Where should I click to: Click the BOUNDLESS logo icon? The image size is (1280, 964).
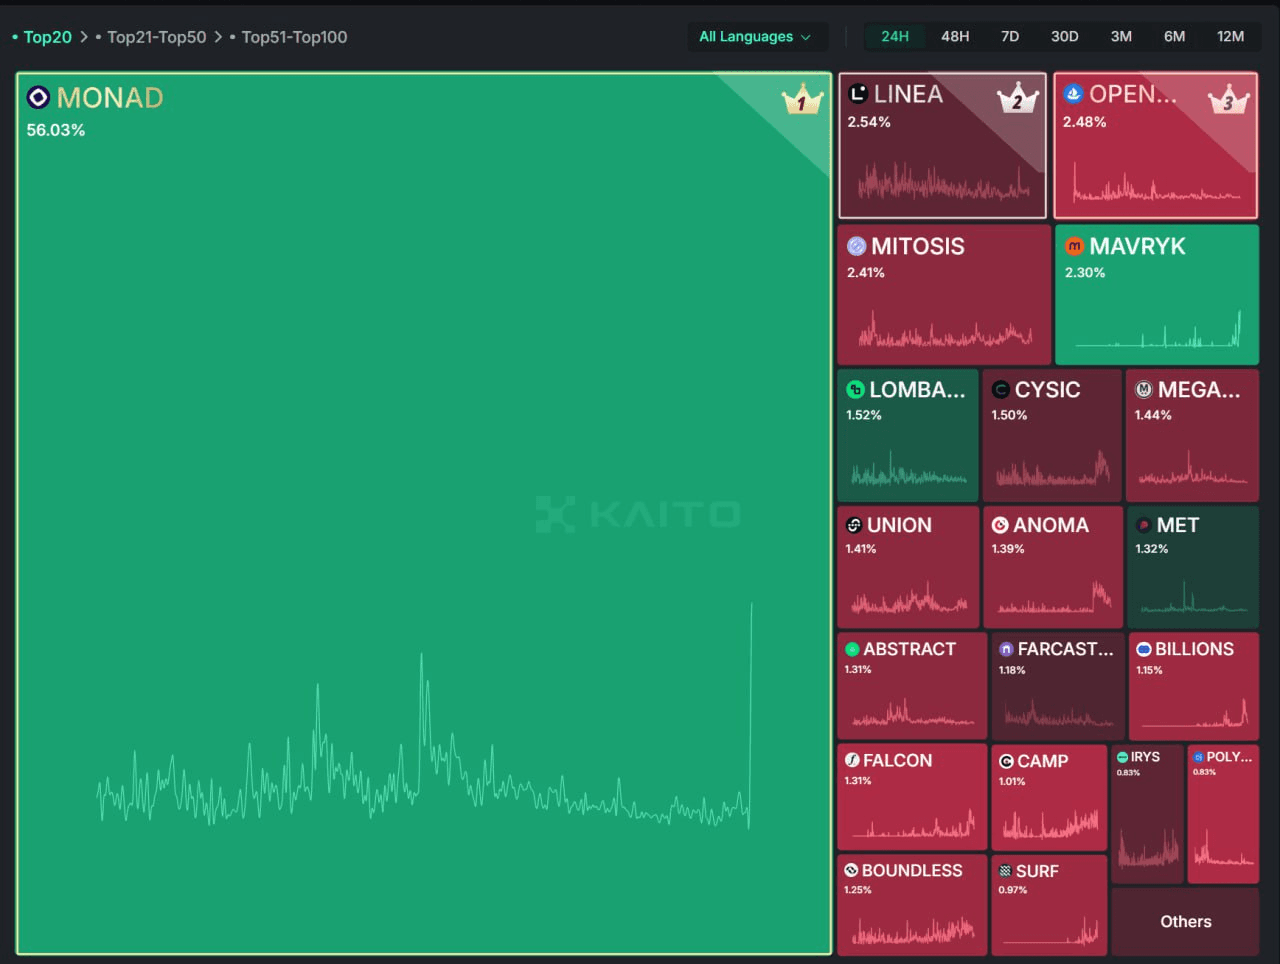point(851,870)
